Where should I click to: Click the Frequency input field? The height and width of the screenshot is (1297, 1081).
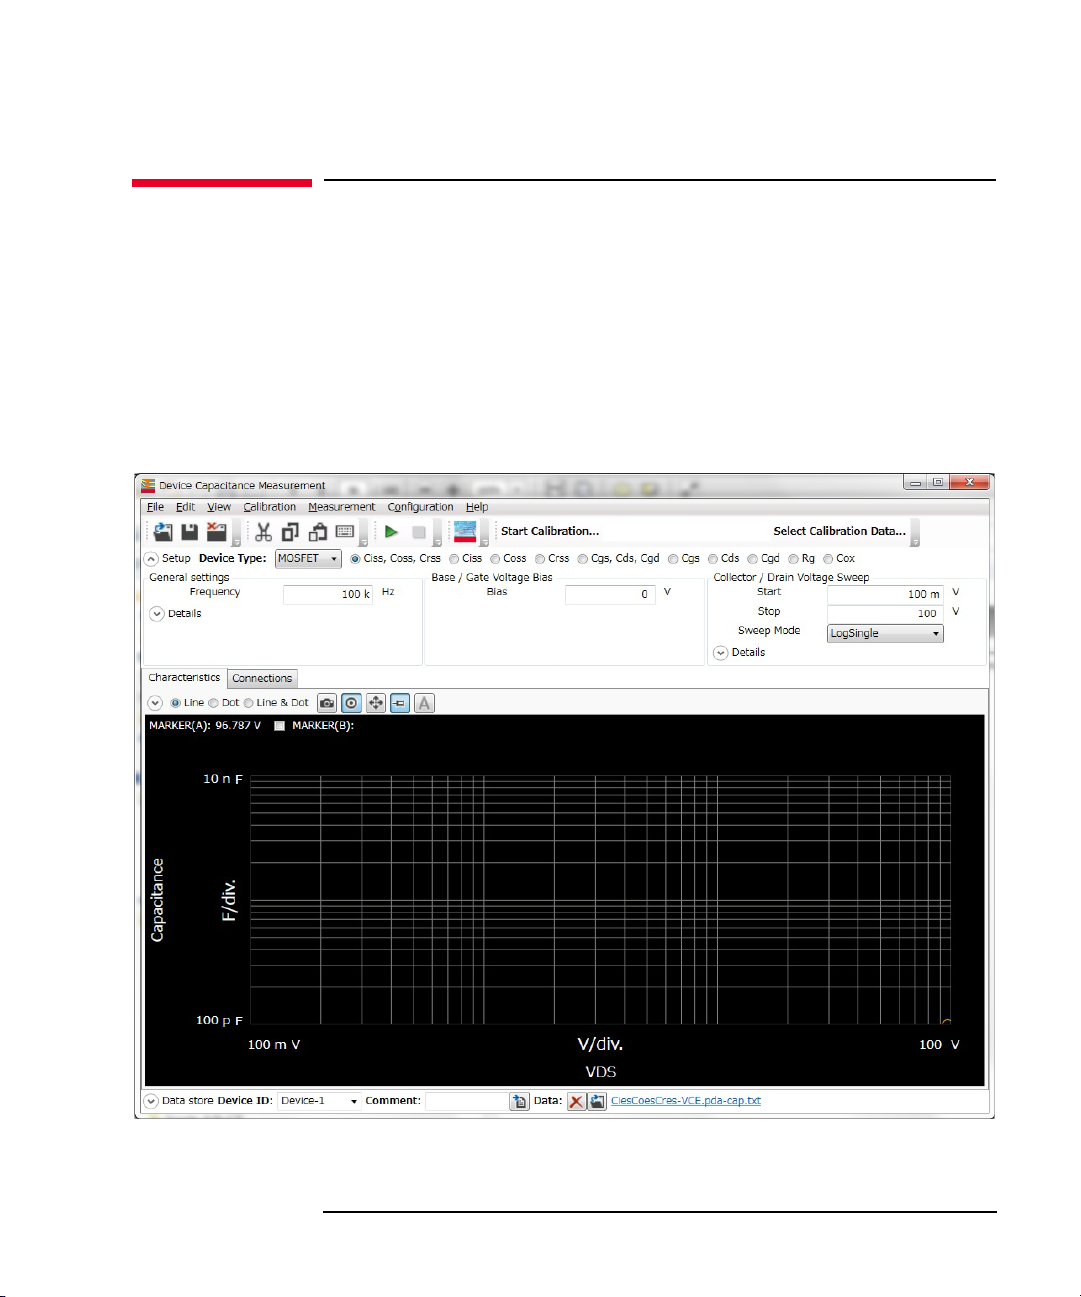point(328,595)
